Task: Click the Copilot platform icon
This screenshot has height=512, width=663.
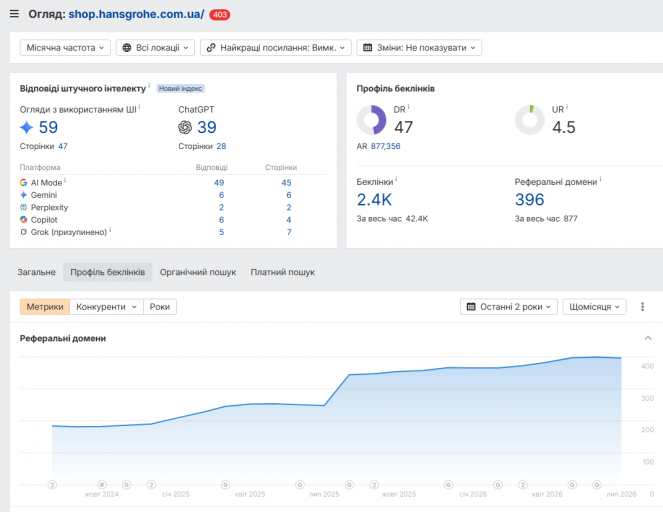Action: pyautogui.click(x=23, y=219)
